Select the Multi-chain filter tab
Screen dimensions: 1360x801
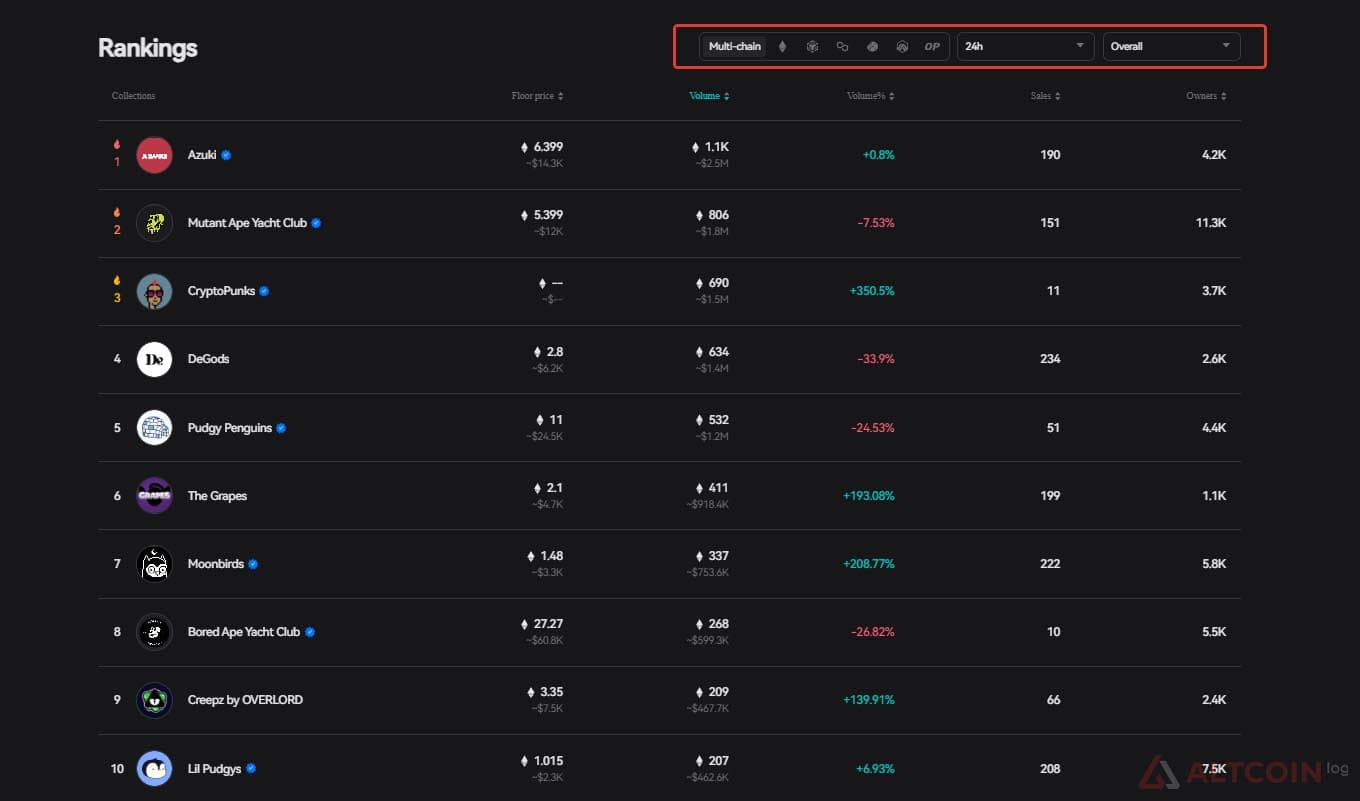pyautogui.click(x=735, y=46)
